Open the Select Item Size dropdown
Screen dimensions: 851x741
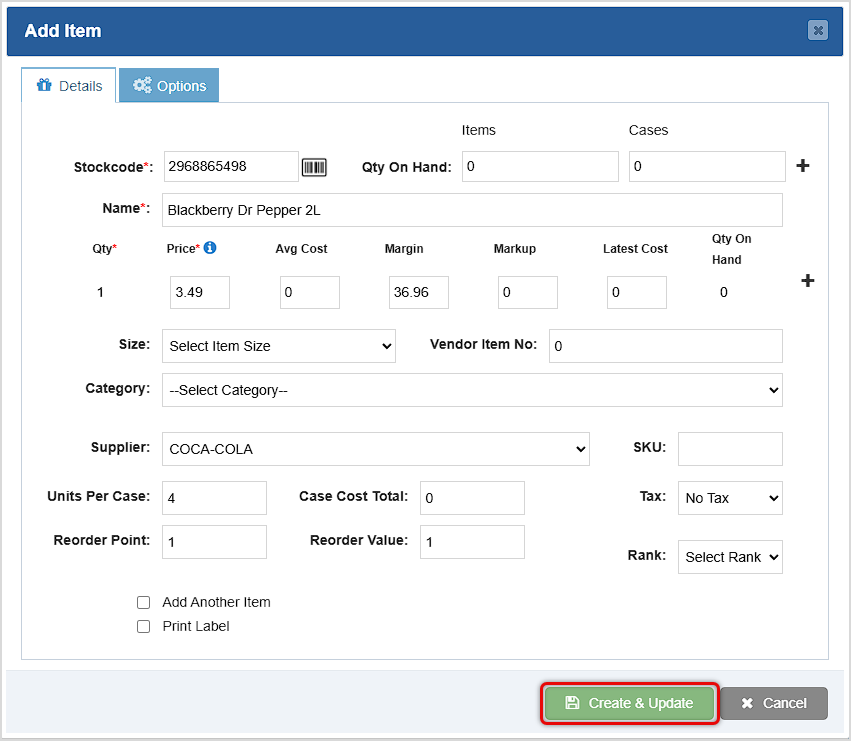[278, 346]
